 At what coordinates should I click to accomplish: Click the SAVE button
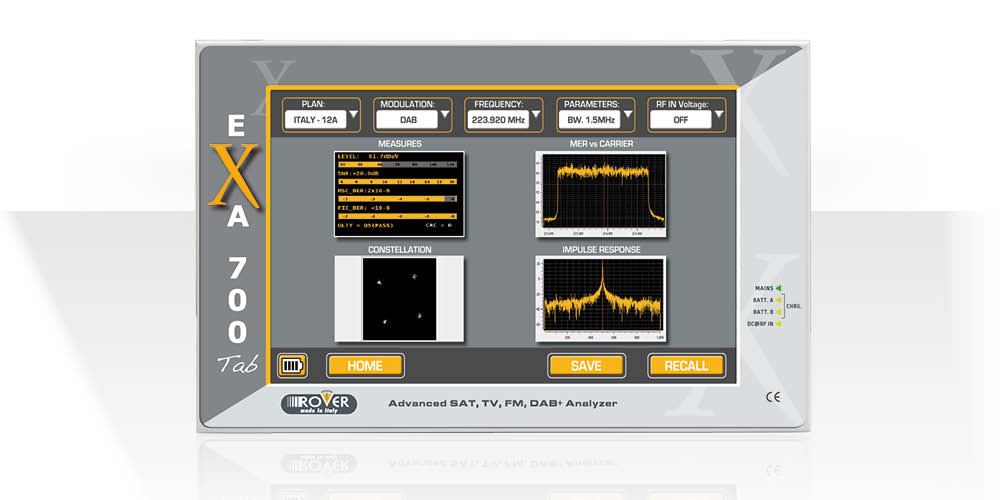(x=586, y=365)
